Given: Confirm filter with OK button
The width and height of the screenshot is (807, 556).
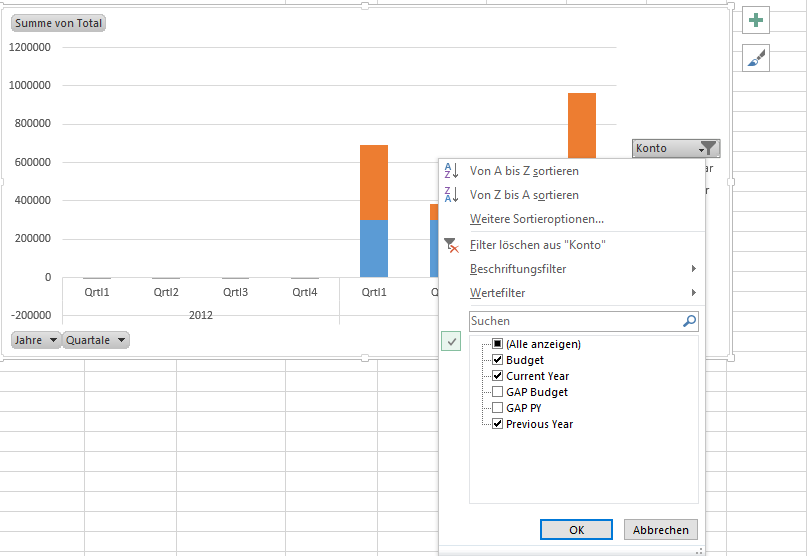Looking at the screenshot, I should coord(576,530).
